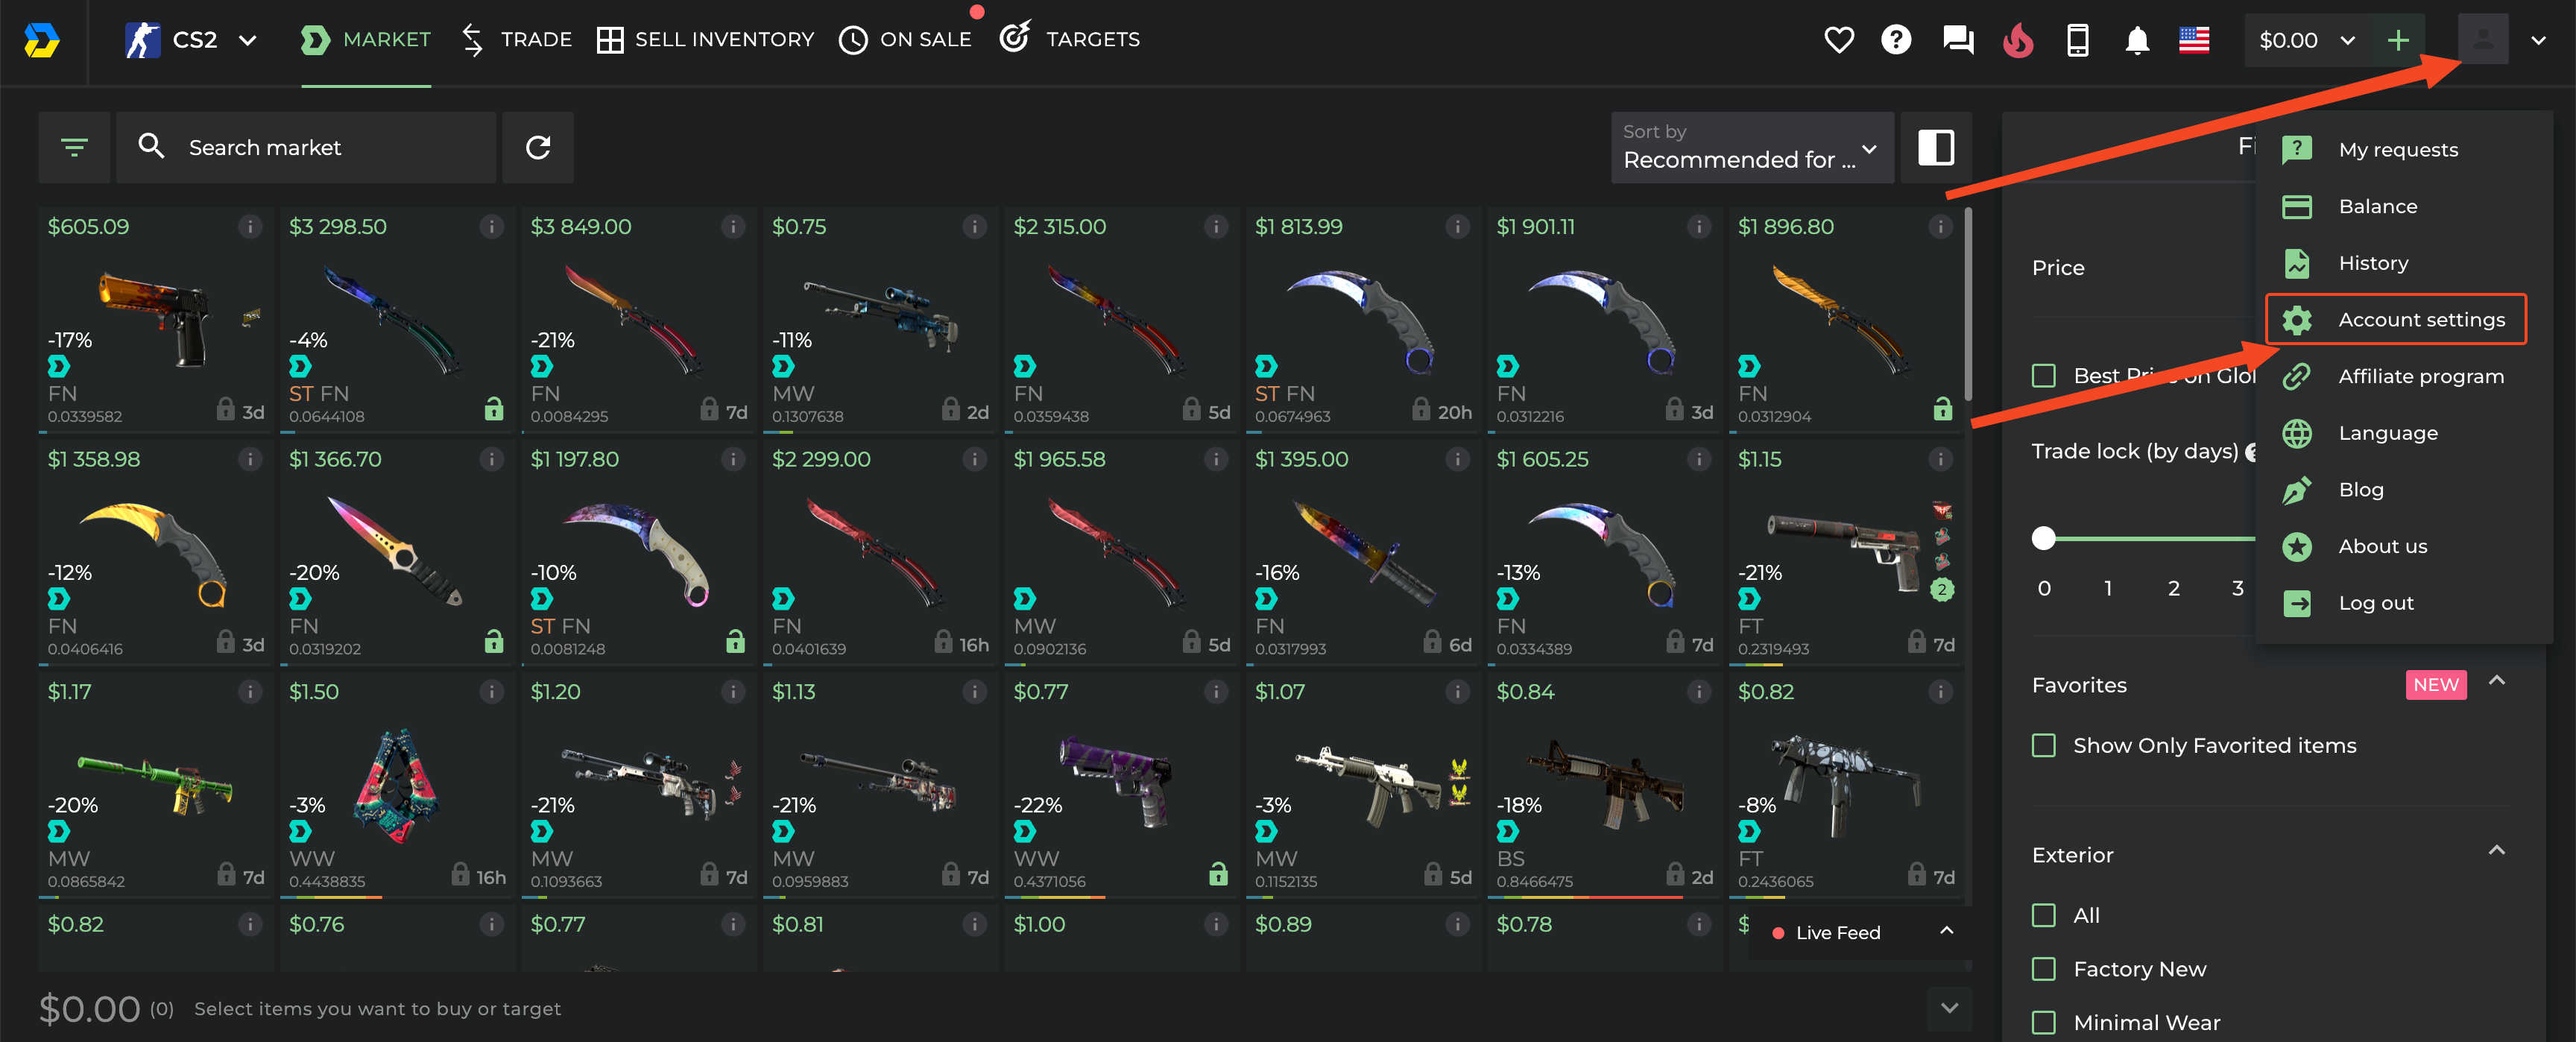Viewport: 2576px width, 1042px height.
Task: Tick the All exterior checkbox
Action: 2043,915
